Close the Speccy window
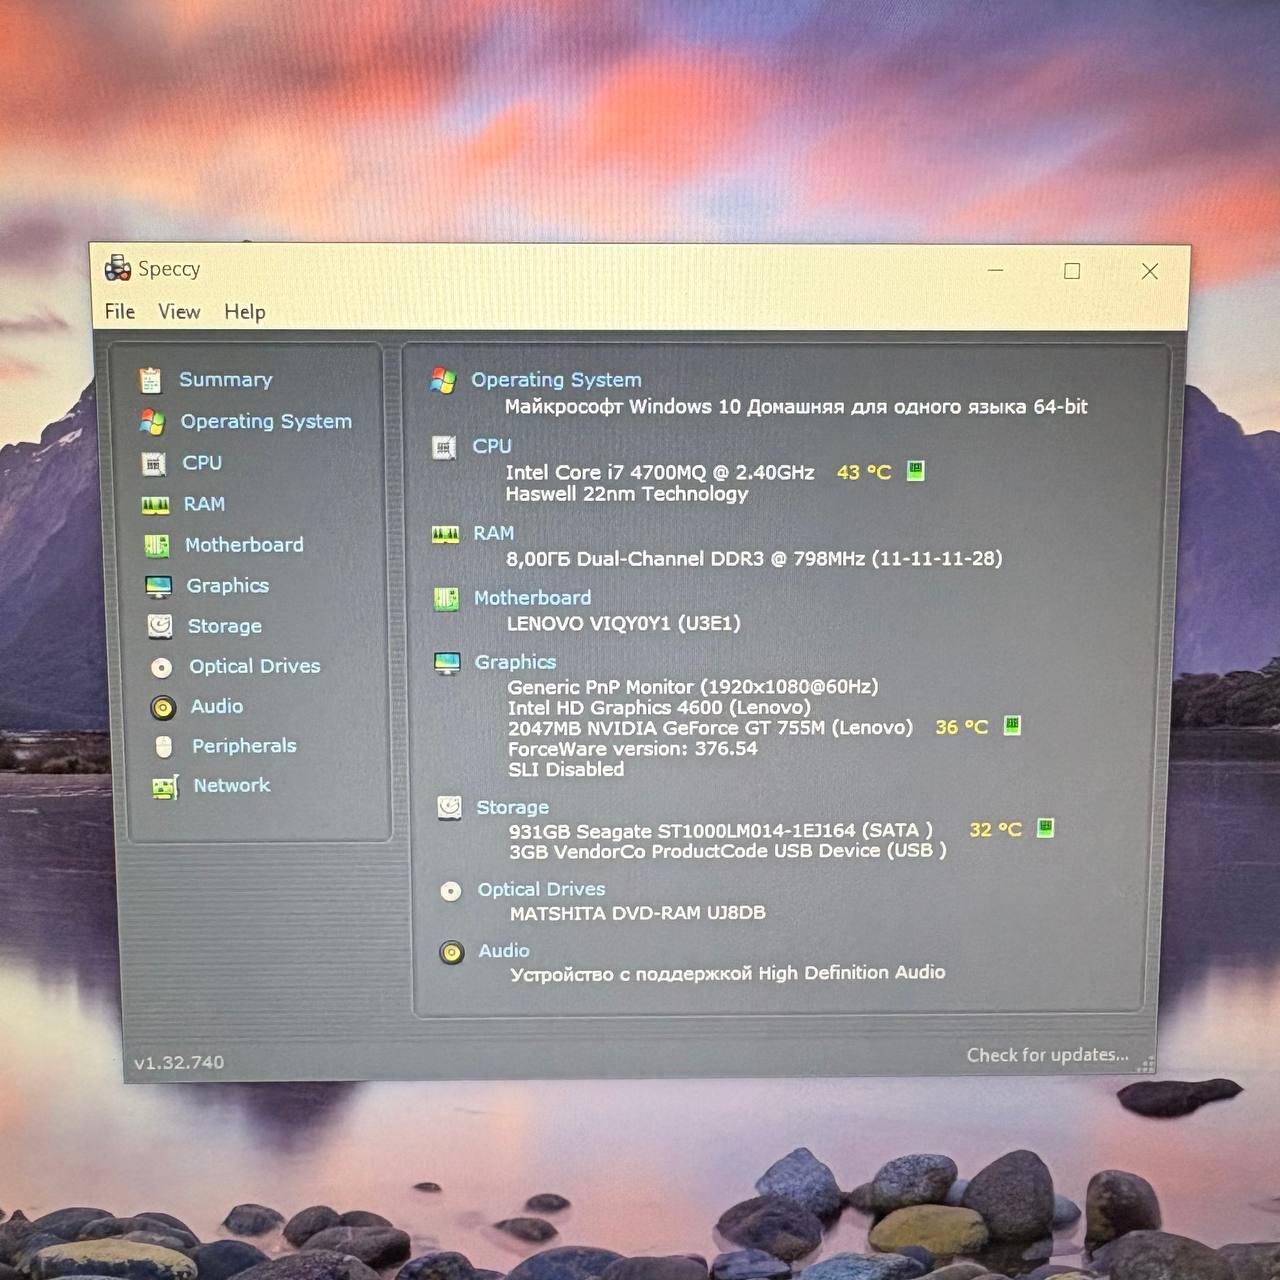Screen dimensions: 1280x1280 click(1150, 271)
